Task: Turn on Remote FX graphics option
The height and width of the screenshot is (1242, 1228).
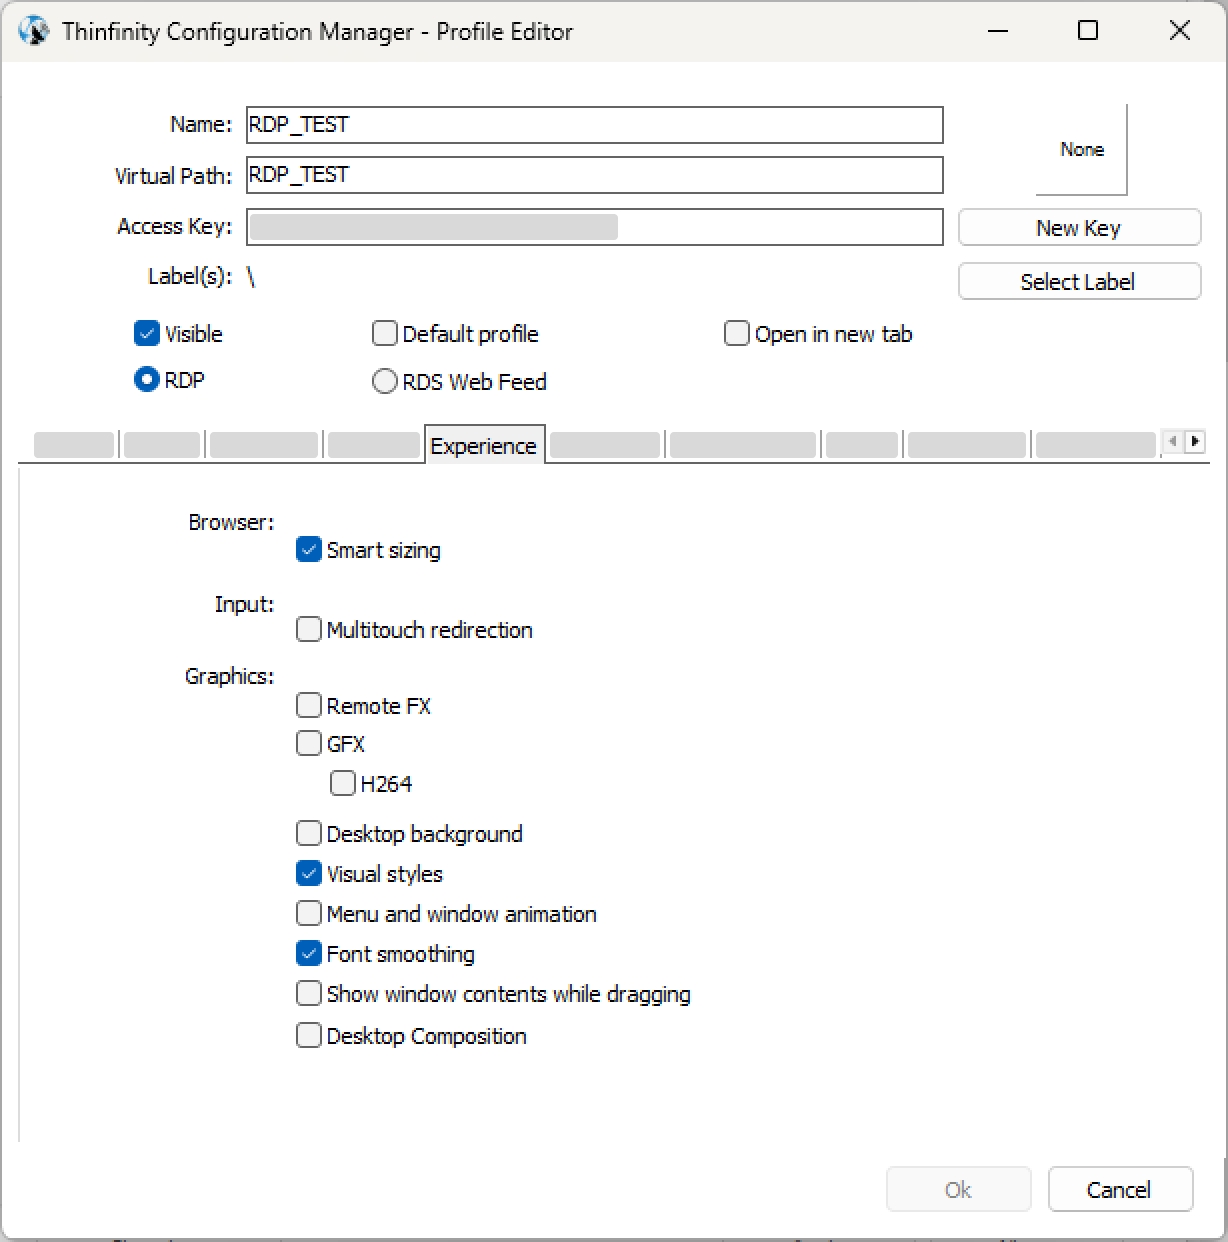Action: [309, 706]
